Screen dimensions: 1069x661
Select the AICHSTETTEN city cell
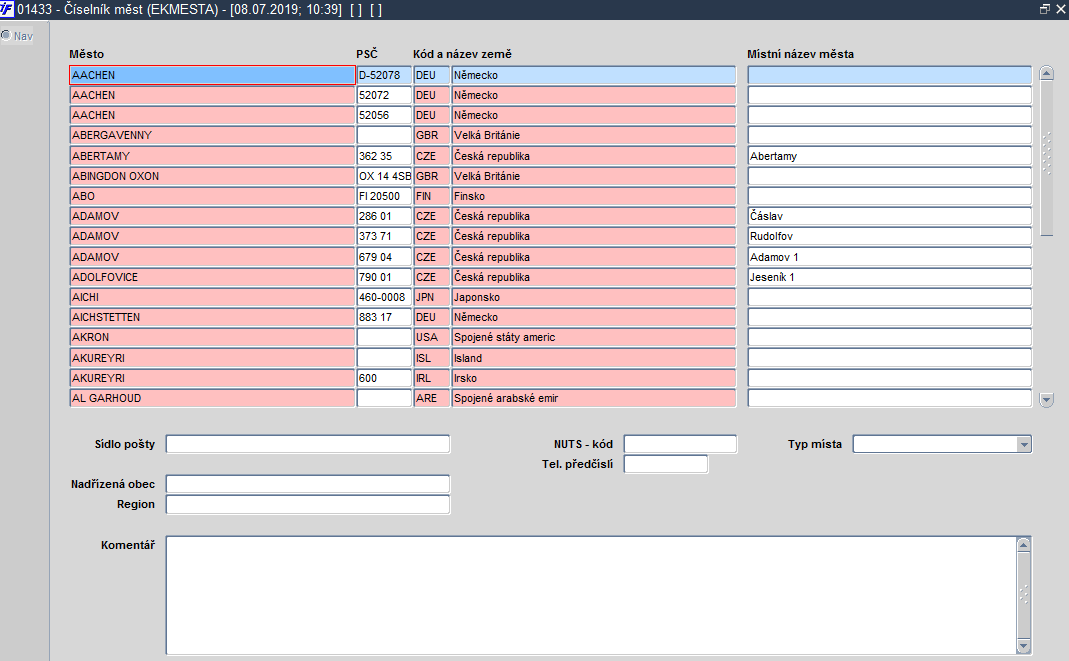coord(212,318)
